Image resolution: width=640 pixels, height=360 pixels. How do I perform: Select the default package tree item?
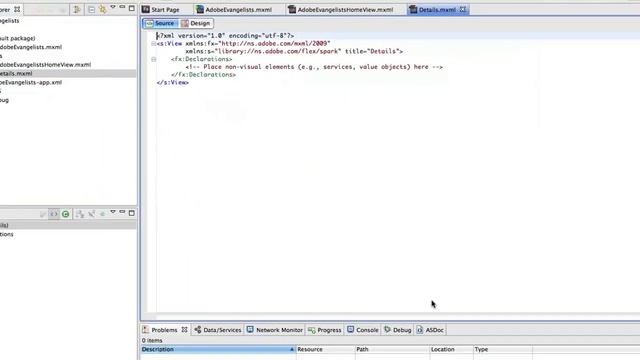click(18, 38)
